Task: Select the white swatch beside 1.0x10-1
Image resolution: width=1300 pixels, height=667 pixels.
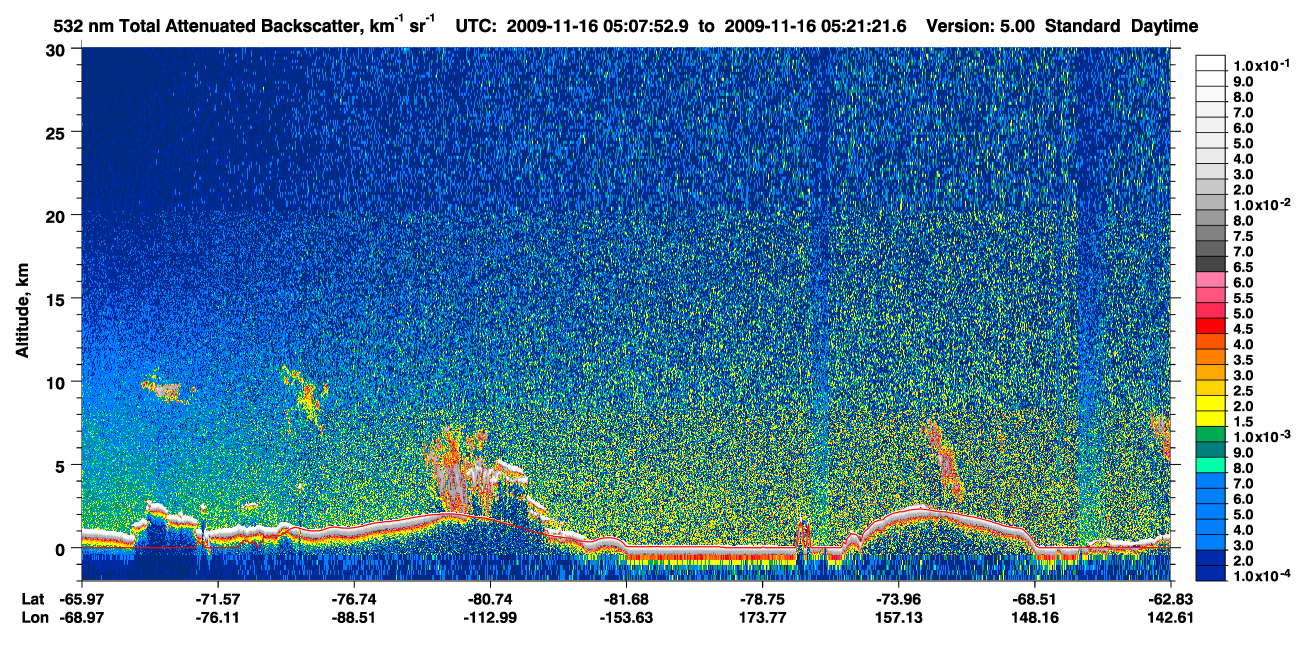Action: coord(1211,63)
